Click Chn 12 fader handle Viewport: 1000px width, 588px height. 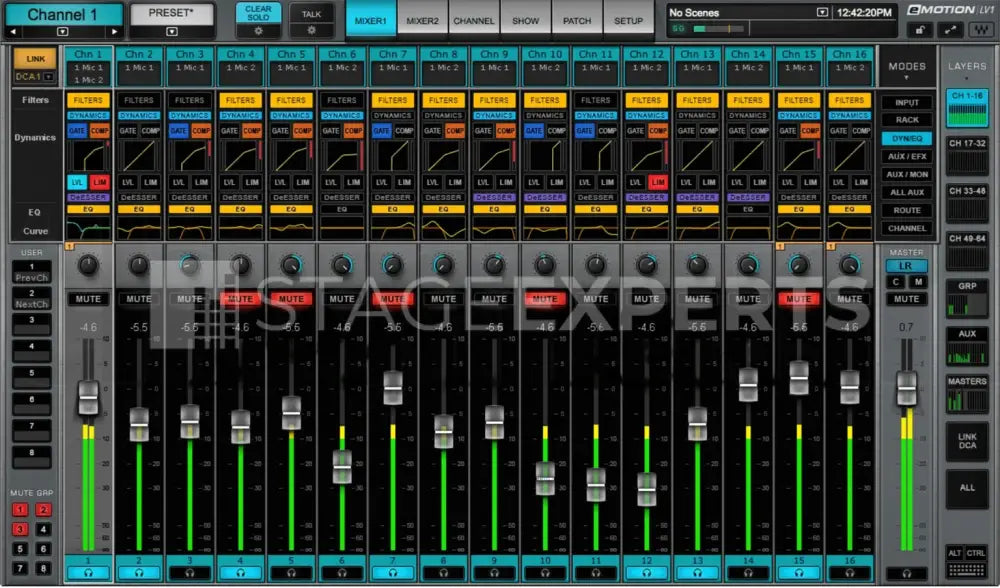point(646,490)
